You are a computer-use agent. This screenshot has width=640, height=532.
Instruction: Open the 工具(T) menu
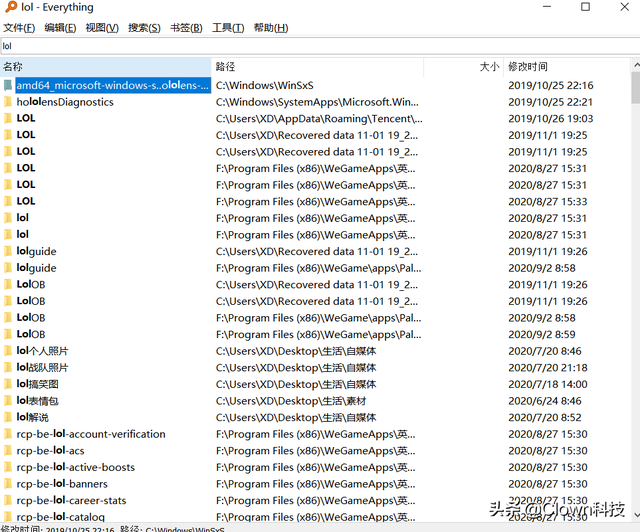pyautogui.click(x=228, y=28)
